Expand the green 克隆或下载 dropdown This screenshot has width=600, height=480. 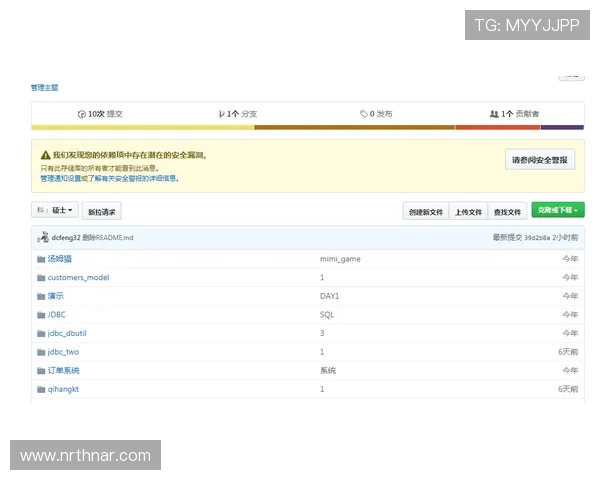[558, 210]
